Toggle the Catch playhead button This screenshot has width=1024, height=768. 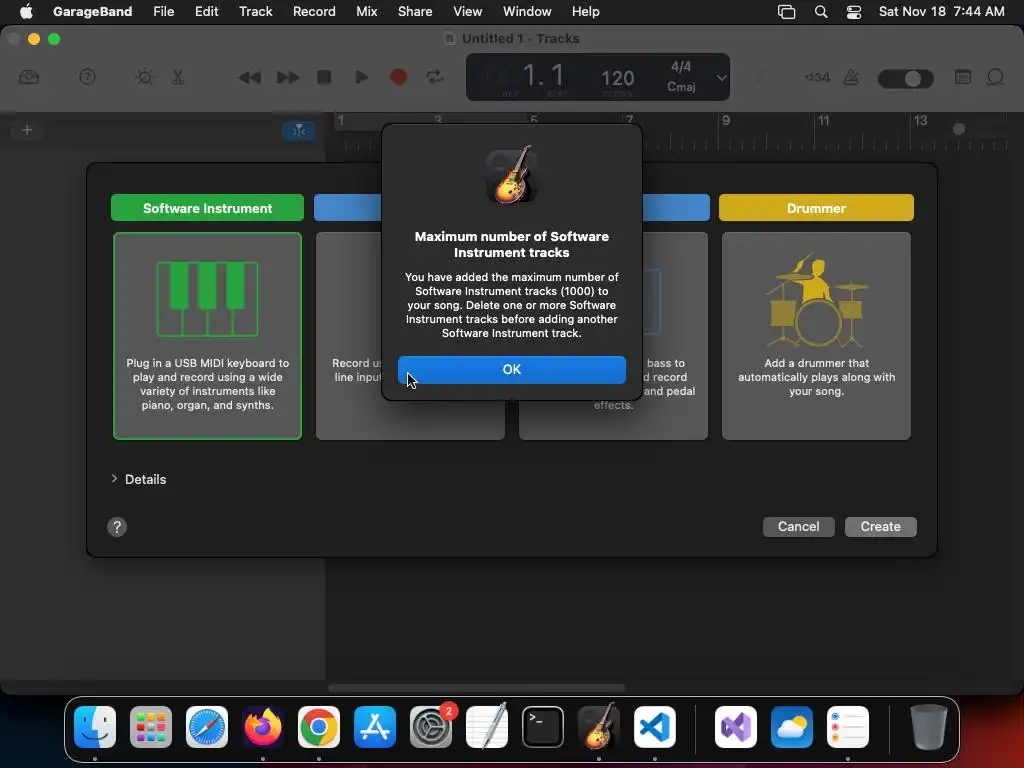tap(298, 131)
